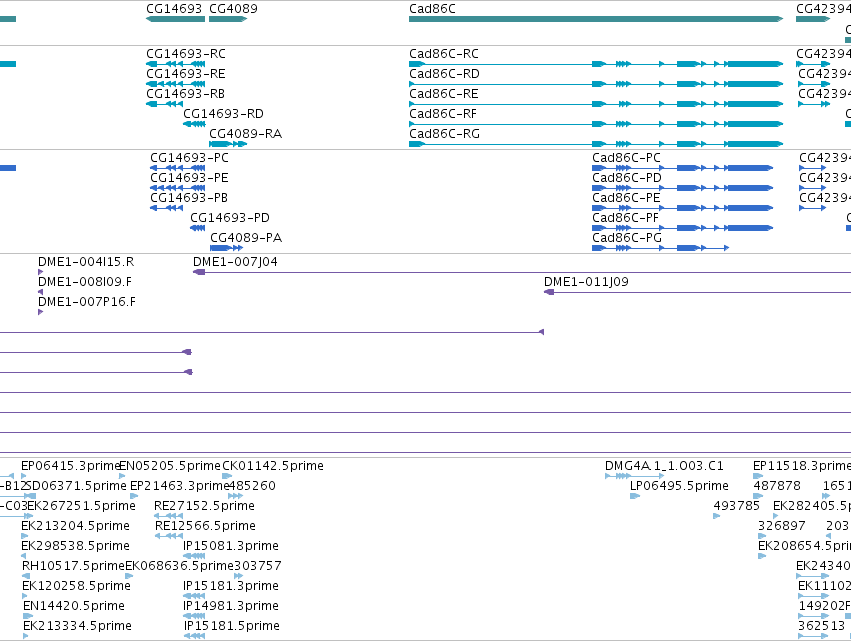Select the EP21463.3prime EST label
Image resolution: width=851 pixels, height=641 pixels.
pyautogui.click(x=180, y=486)
